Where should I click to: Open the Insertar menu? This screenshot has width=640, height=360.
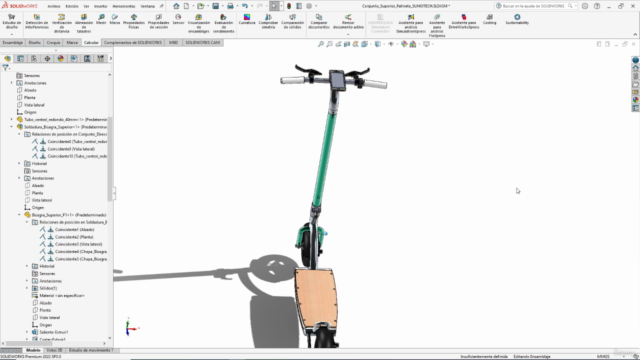(100, 6)
